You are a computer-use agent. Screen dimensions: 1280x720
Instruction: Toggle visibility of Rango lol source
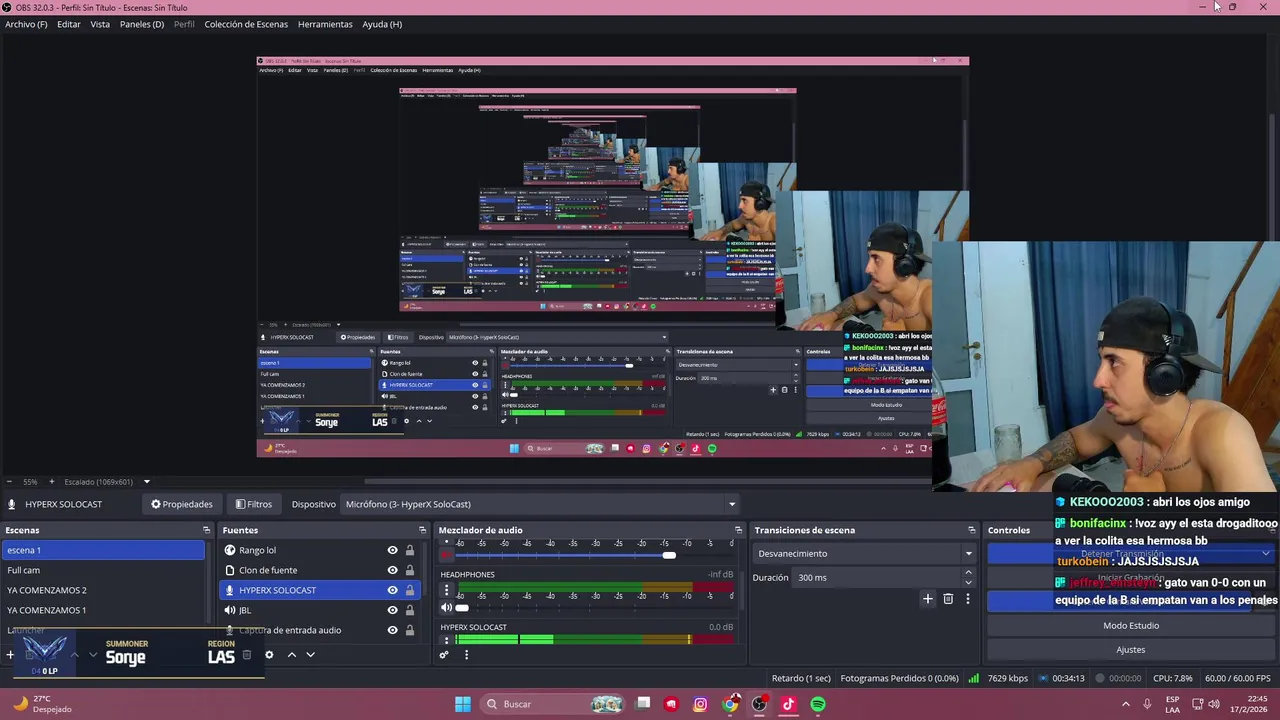pos(392,550)
